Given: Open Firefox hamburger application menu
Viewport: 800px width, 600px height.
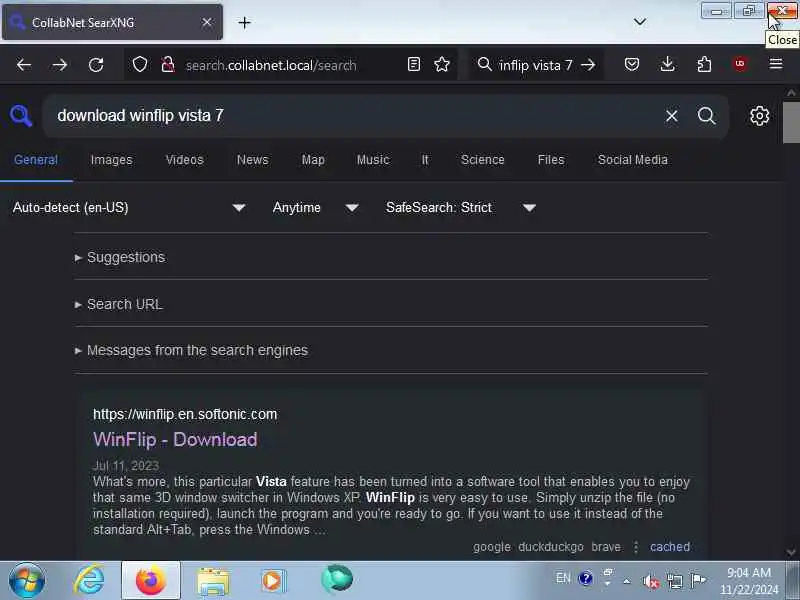Looking at the screenshot, I should point(776,64).
